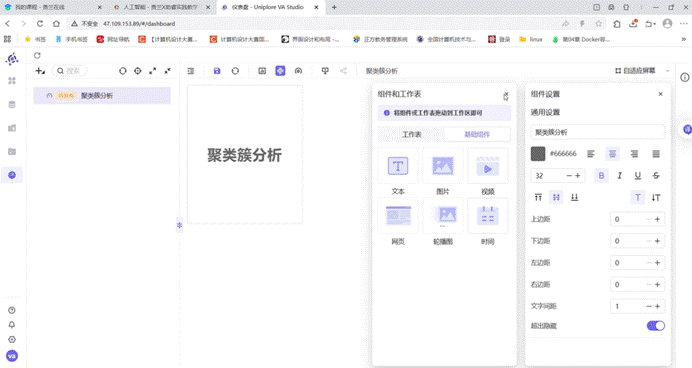Decrease font size with minus stepper

click(x=569, y=176)
